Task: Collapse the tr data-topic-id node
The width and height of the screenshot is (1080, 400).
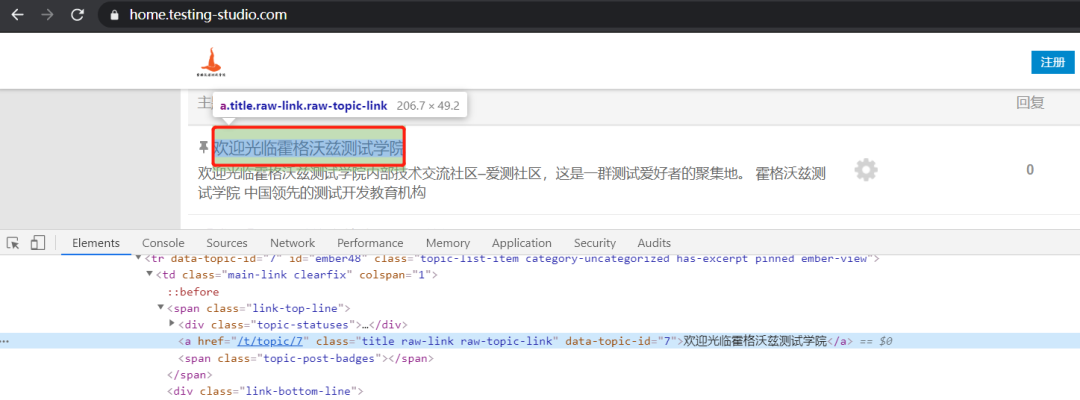Action: [x=138, y=259]
